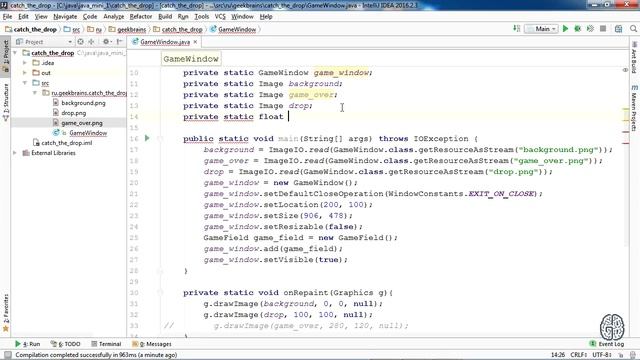Open the Messages tool window button

(x=152, y=344)
